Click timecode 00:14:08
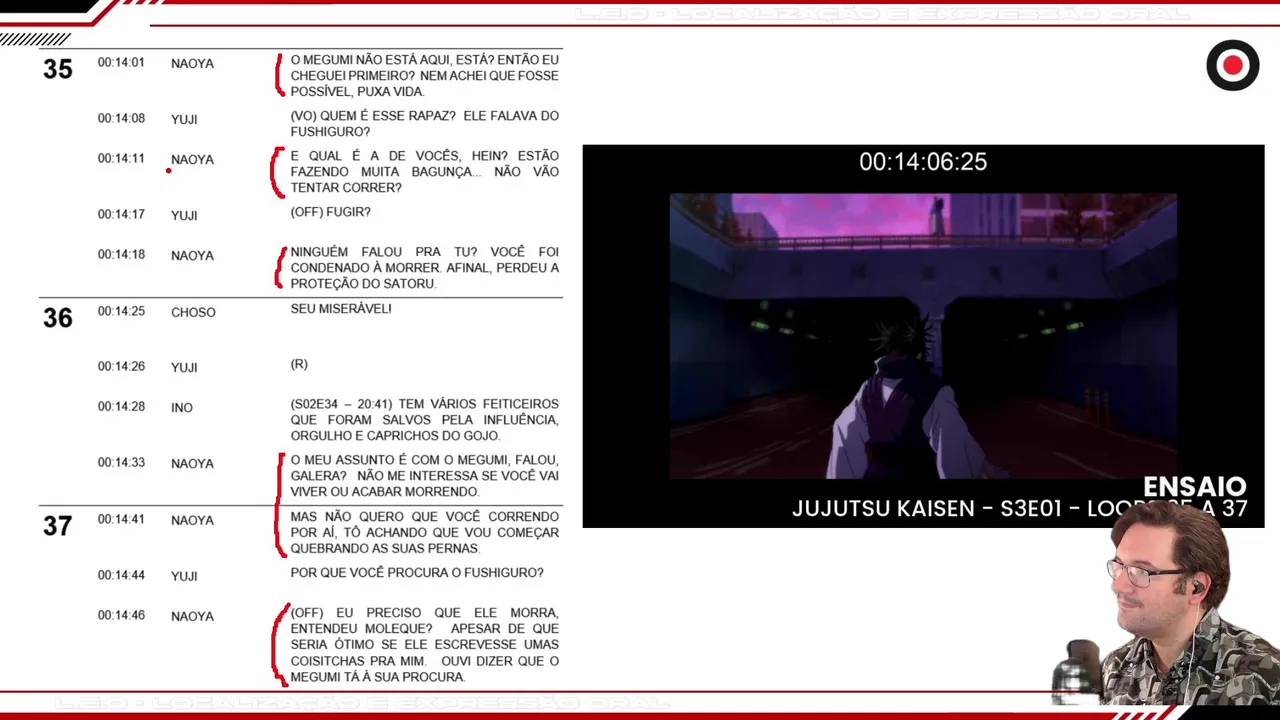The height and width of the screenshot is (720, 1280). pos(121,118)
